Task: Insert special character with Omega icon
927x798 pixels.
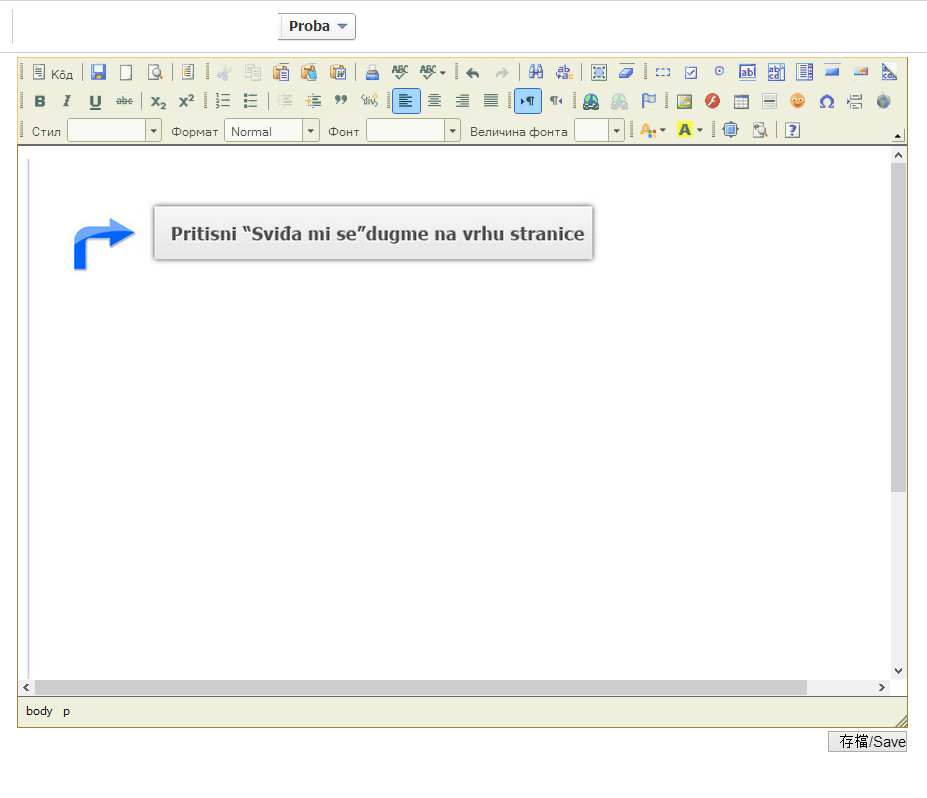Action: pos(826,101)
